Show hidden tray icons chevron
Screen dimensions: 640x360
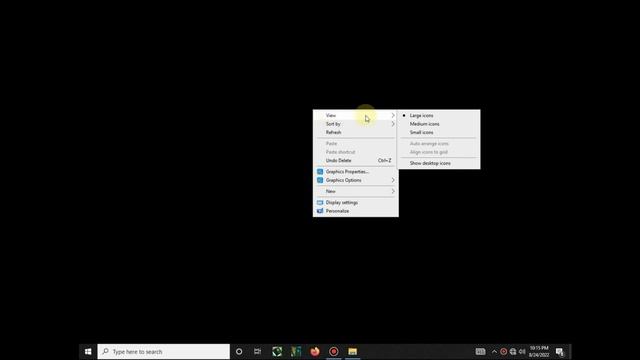pos(494,351)
